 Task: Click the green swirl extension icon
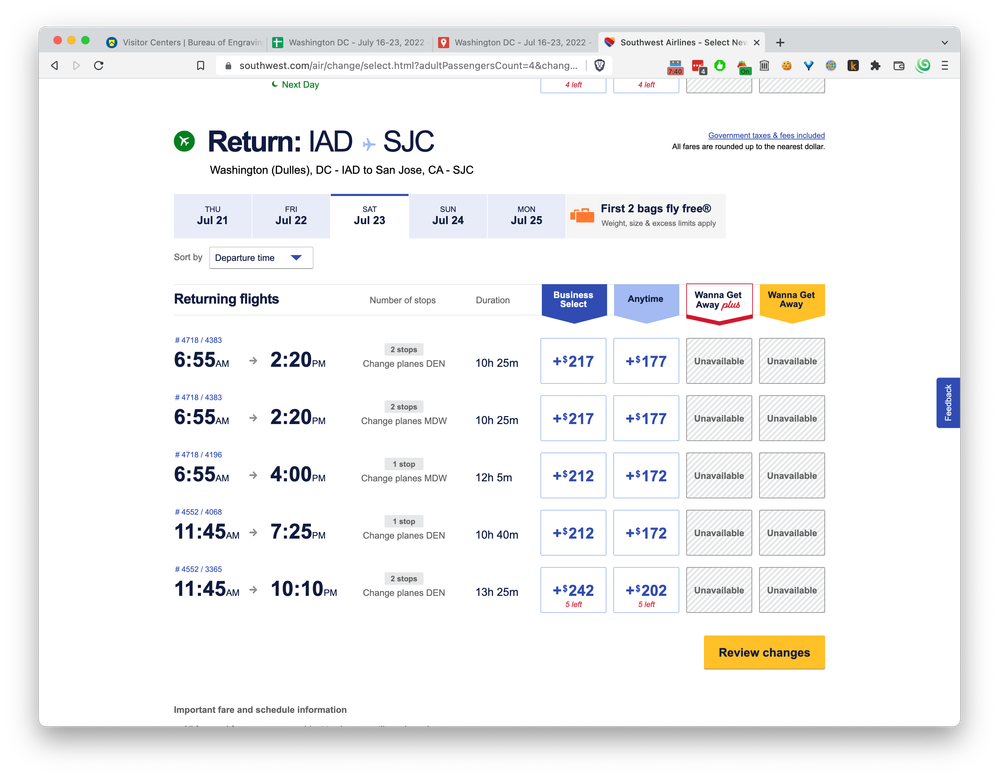coord(923,65)
